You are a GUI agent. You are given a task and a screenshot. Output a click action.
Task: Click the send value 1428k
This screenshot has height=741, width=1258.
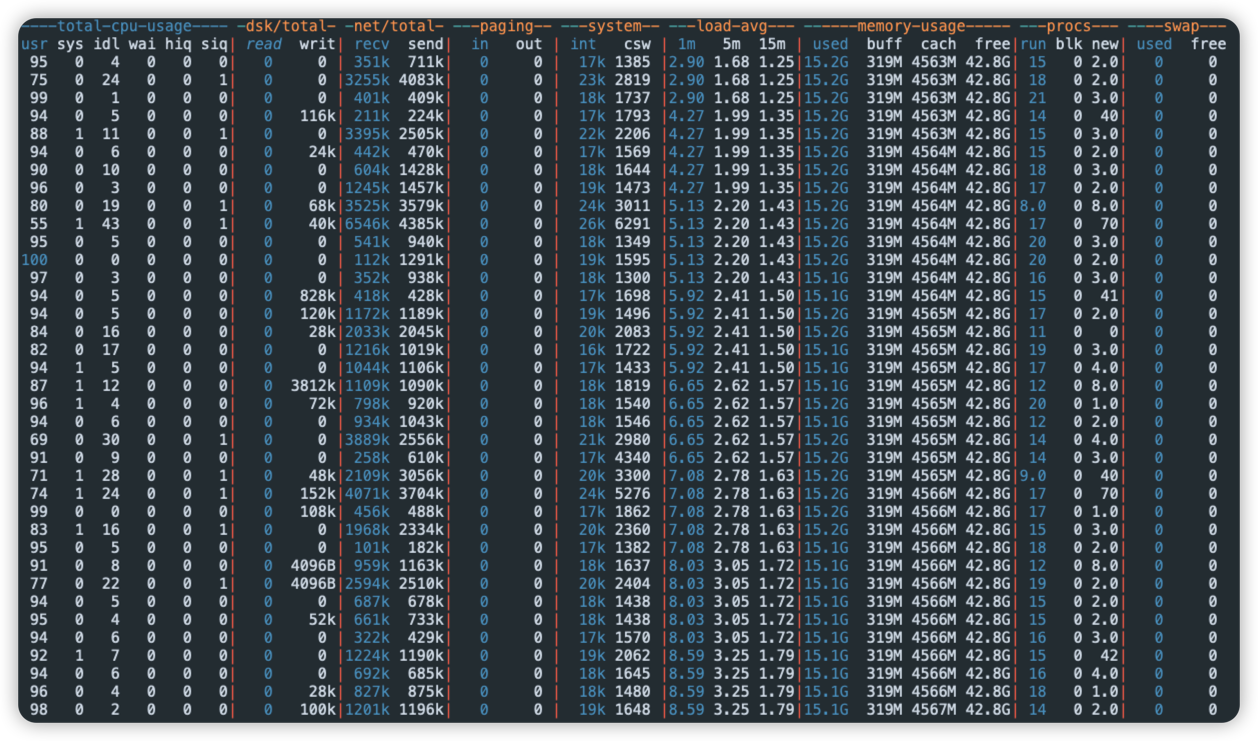(422, 170)
